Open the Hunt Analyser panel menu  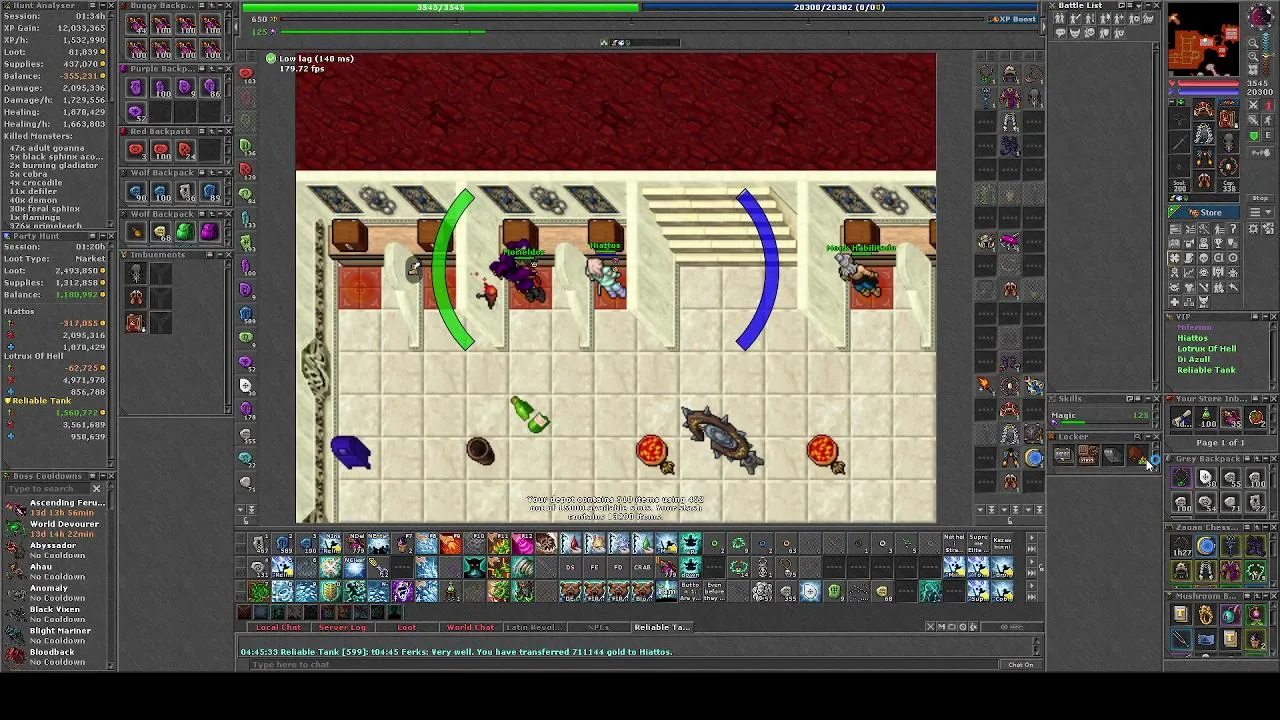(x=94, y=6)
